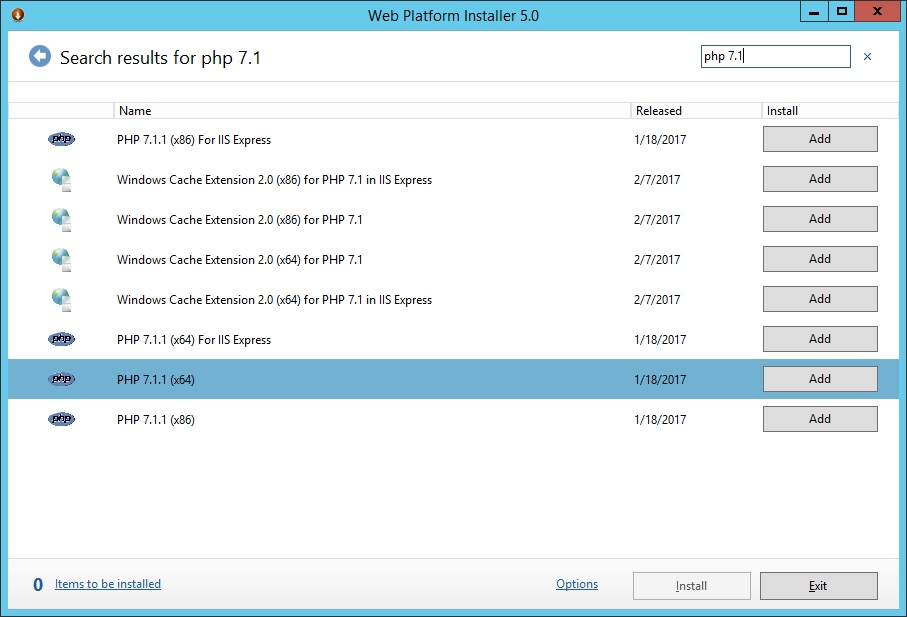
Task: Select Windows Cache Extension 2.0 (x64) for PHP 7.1 in IIS Express
Action: click(x=274, y=300)
